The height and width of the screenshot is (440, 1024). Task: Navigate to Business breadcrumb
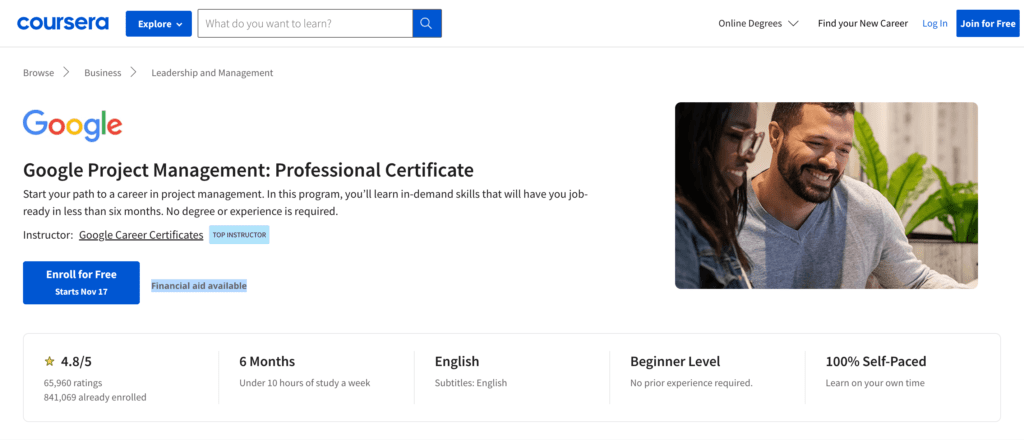[x=102, y=73]
